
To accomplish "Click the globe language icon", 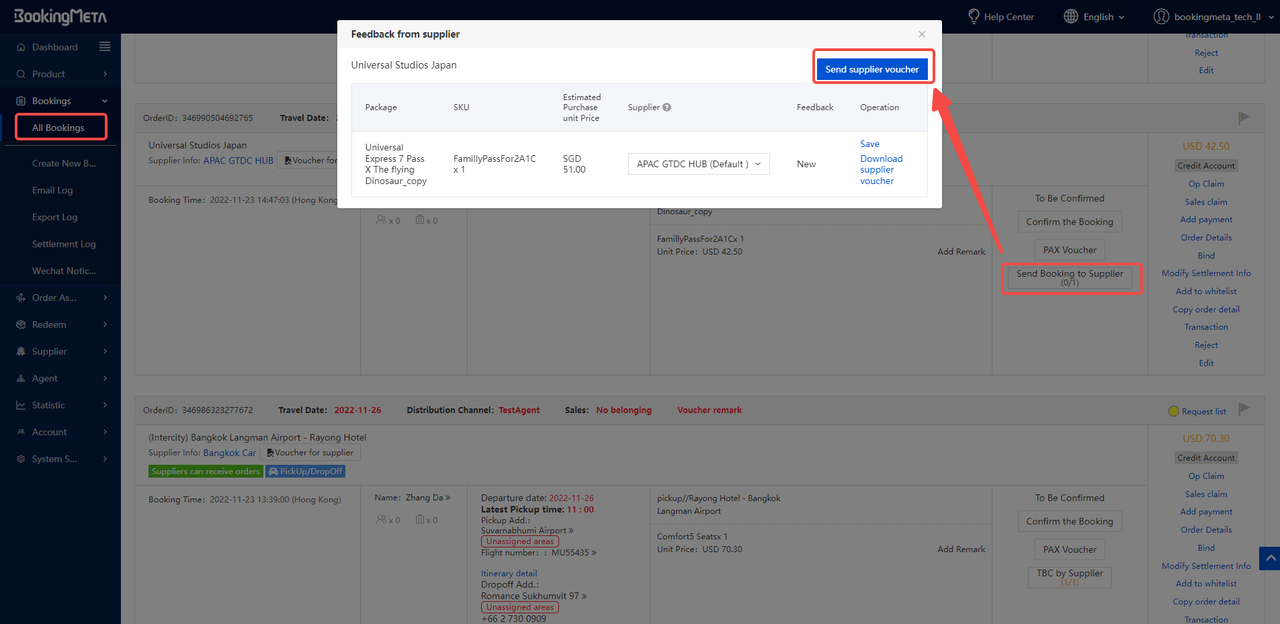I will coord(1071,17).
